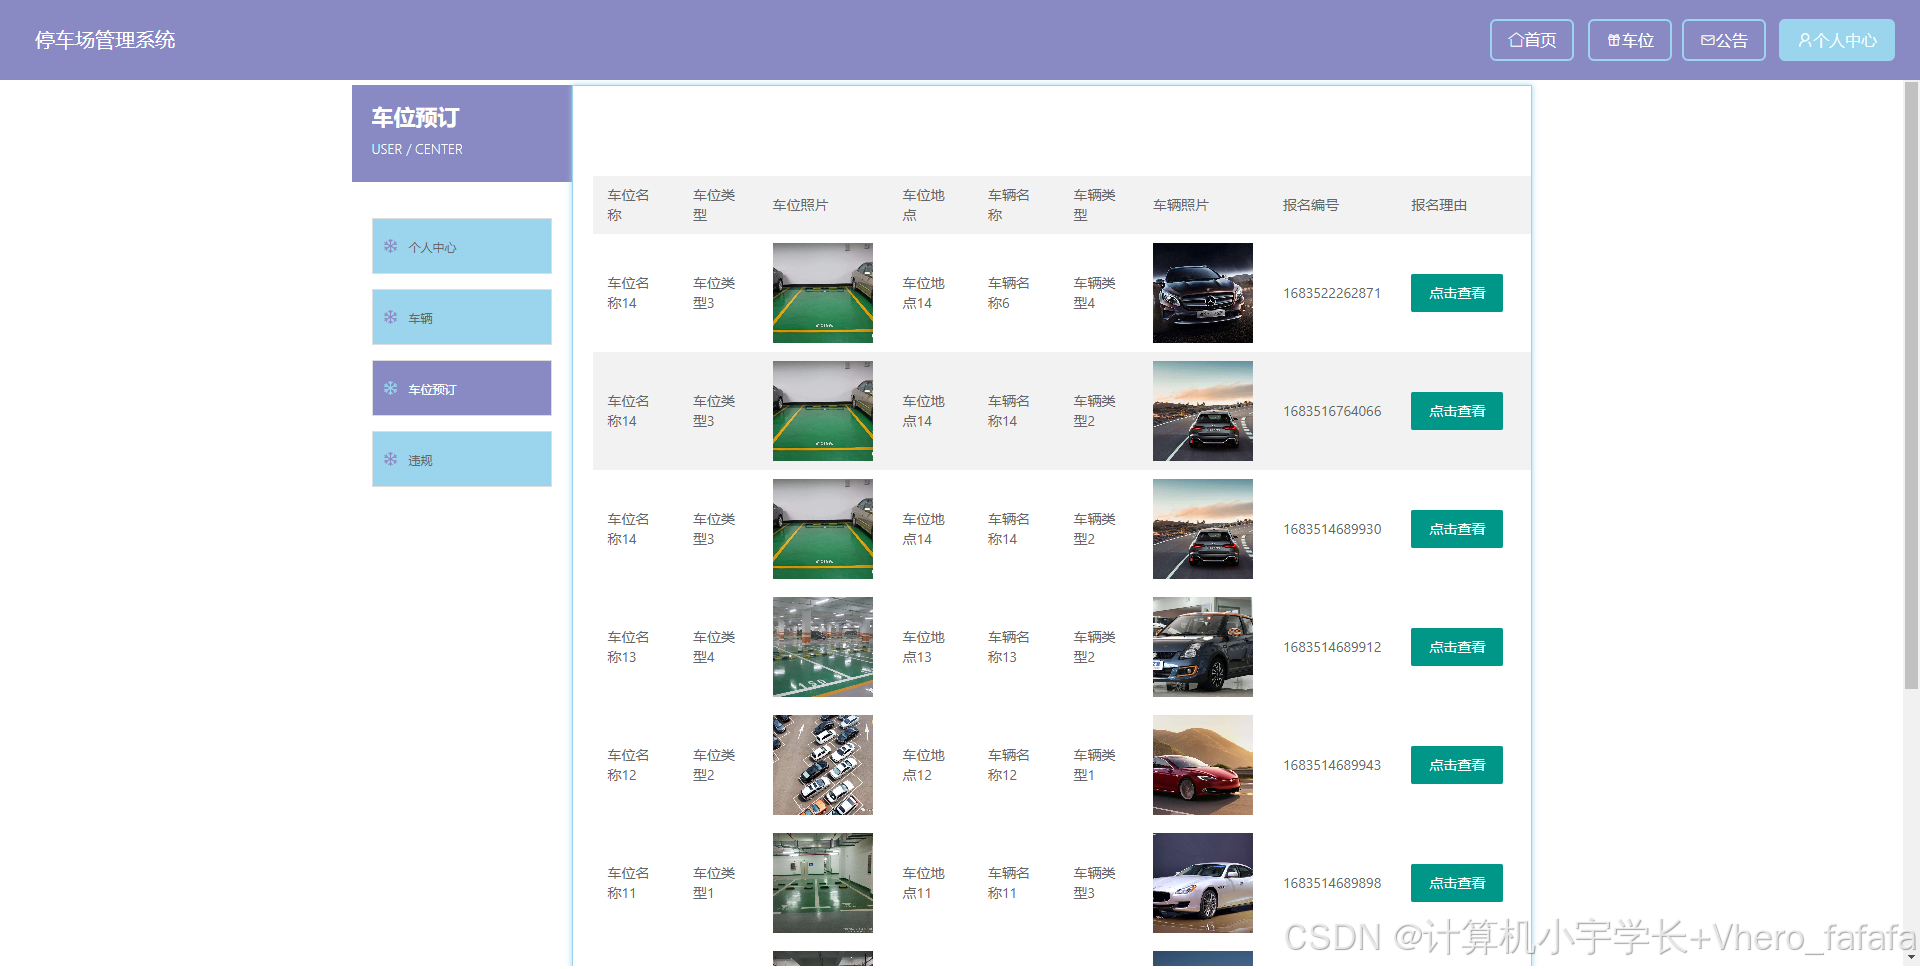Open car photo in row 1683514689930
Screen dimensions: 1920x969
(1202, 529)
